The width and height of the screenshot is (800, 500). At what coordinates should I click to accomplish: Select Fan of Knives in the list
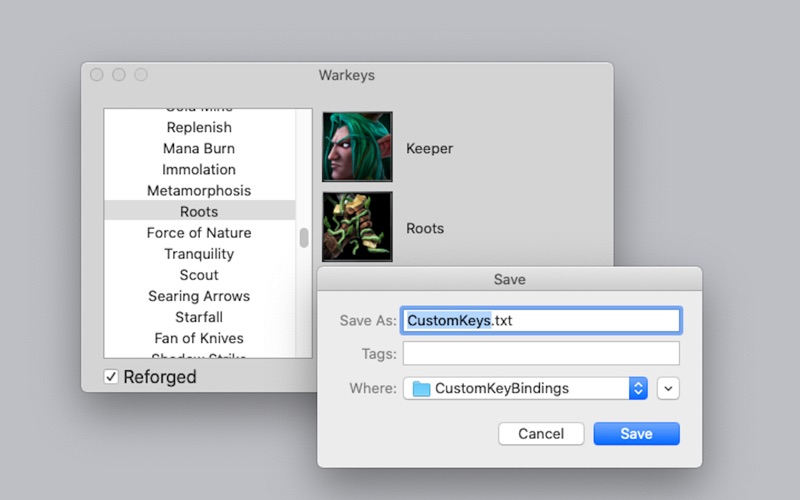click(199, 338)
